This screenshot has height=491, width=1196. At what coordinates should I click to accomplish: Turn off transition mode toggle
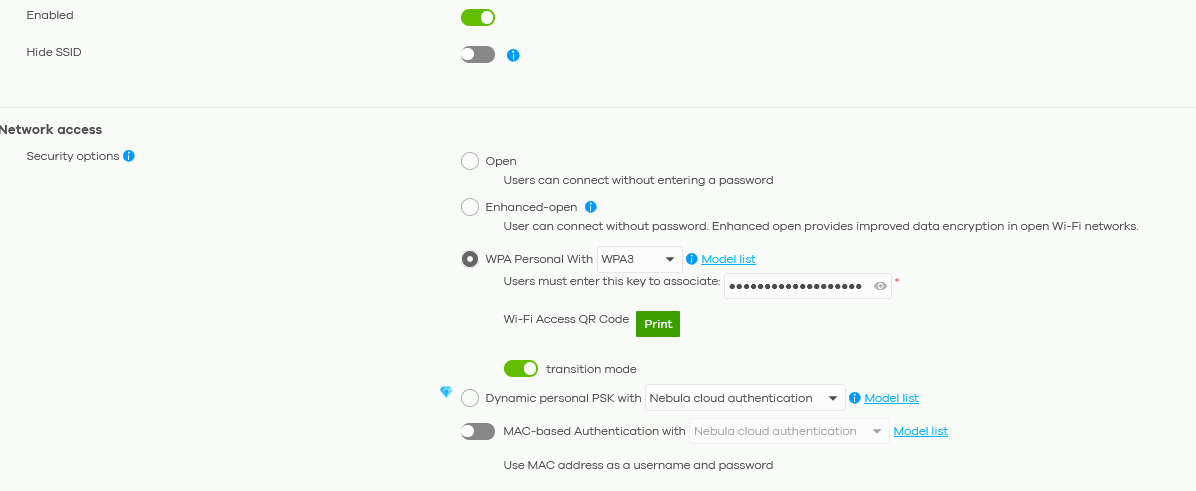point(521,369)
